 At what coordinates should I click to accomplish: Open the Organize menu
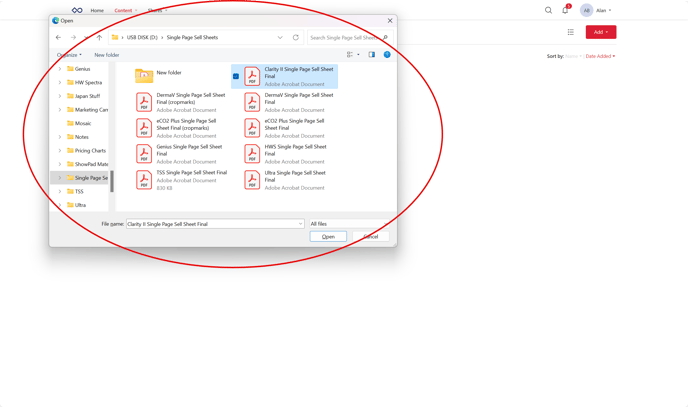point(69,55)
